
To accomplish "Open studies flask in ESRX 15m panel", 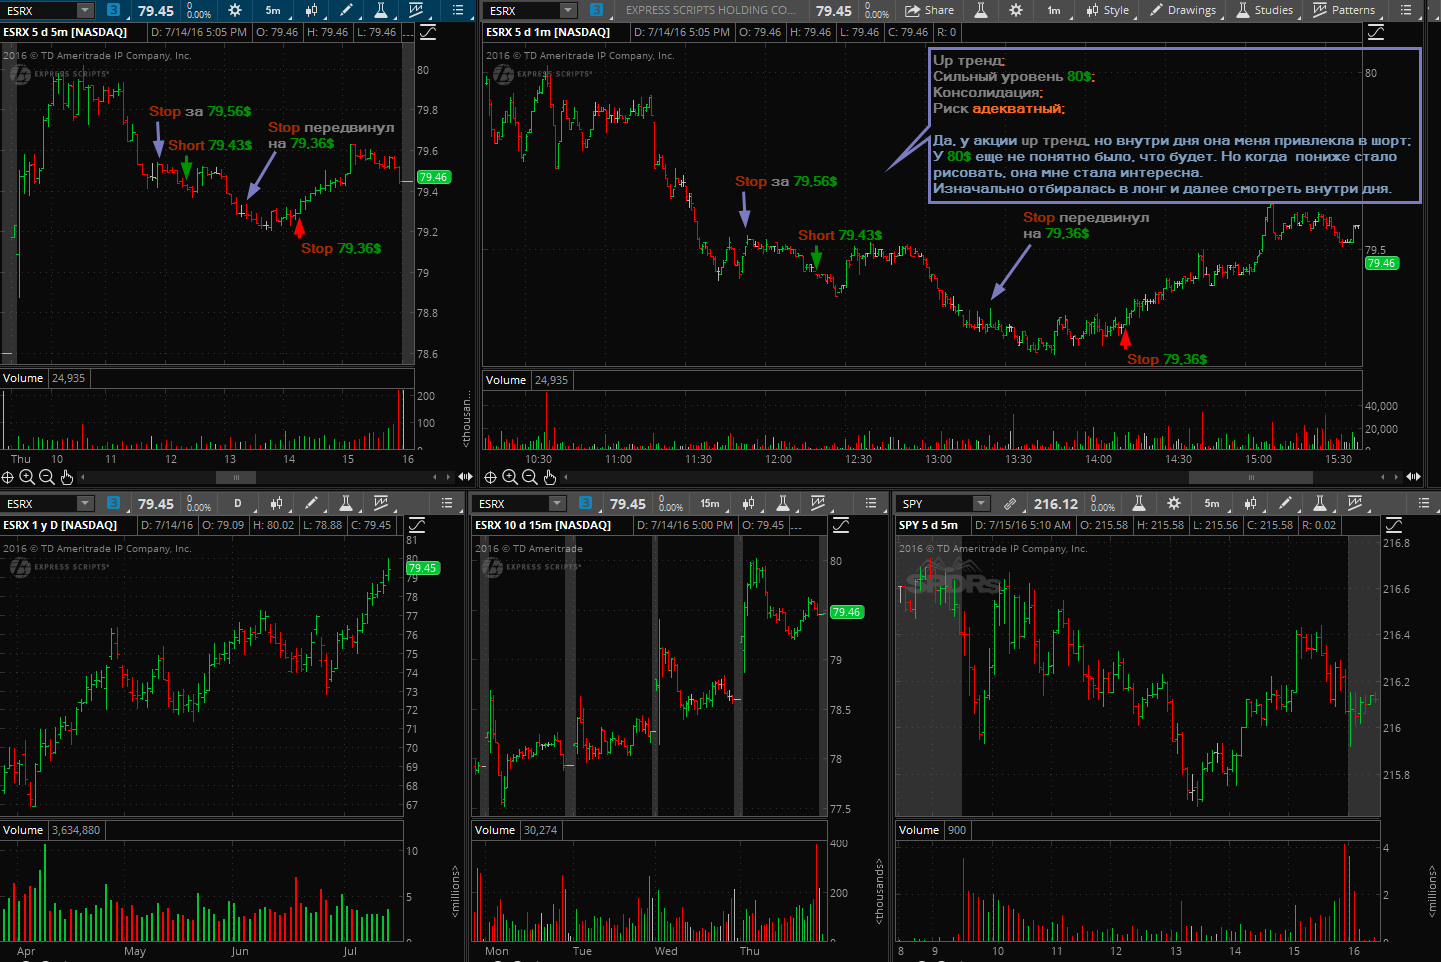I will 783,503.
